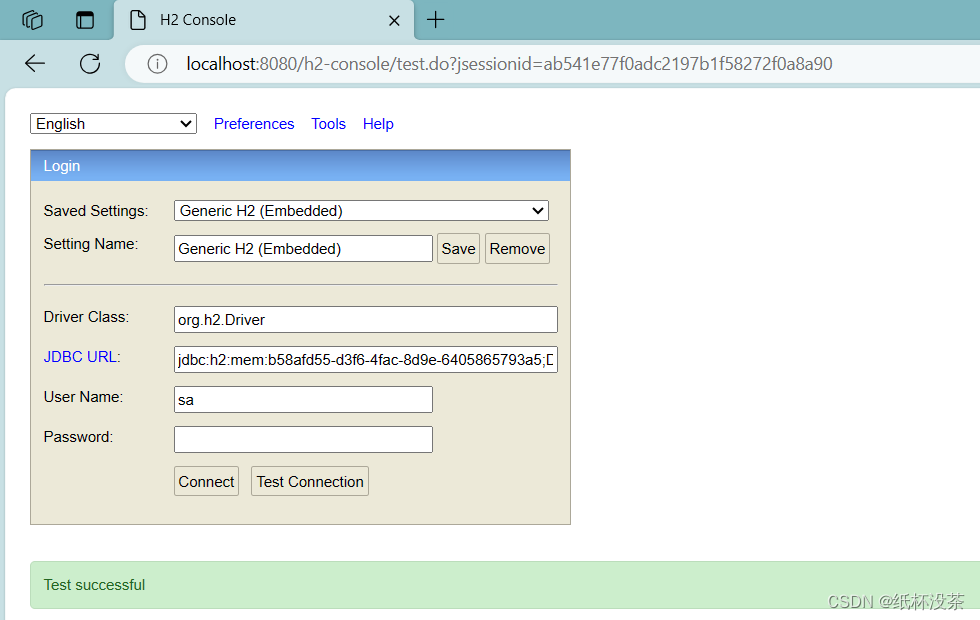Screen dimensions: 980x620
Task: Open a new browser tab with the plus icon
Action: click(x=435, y=20)
